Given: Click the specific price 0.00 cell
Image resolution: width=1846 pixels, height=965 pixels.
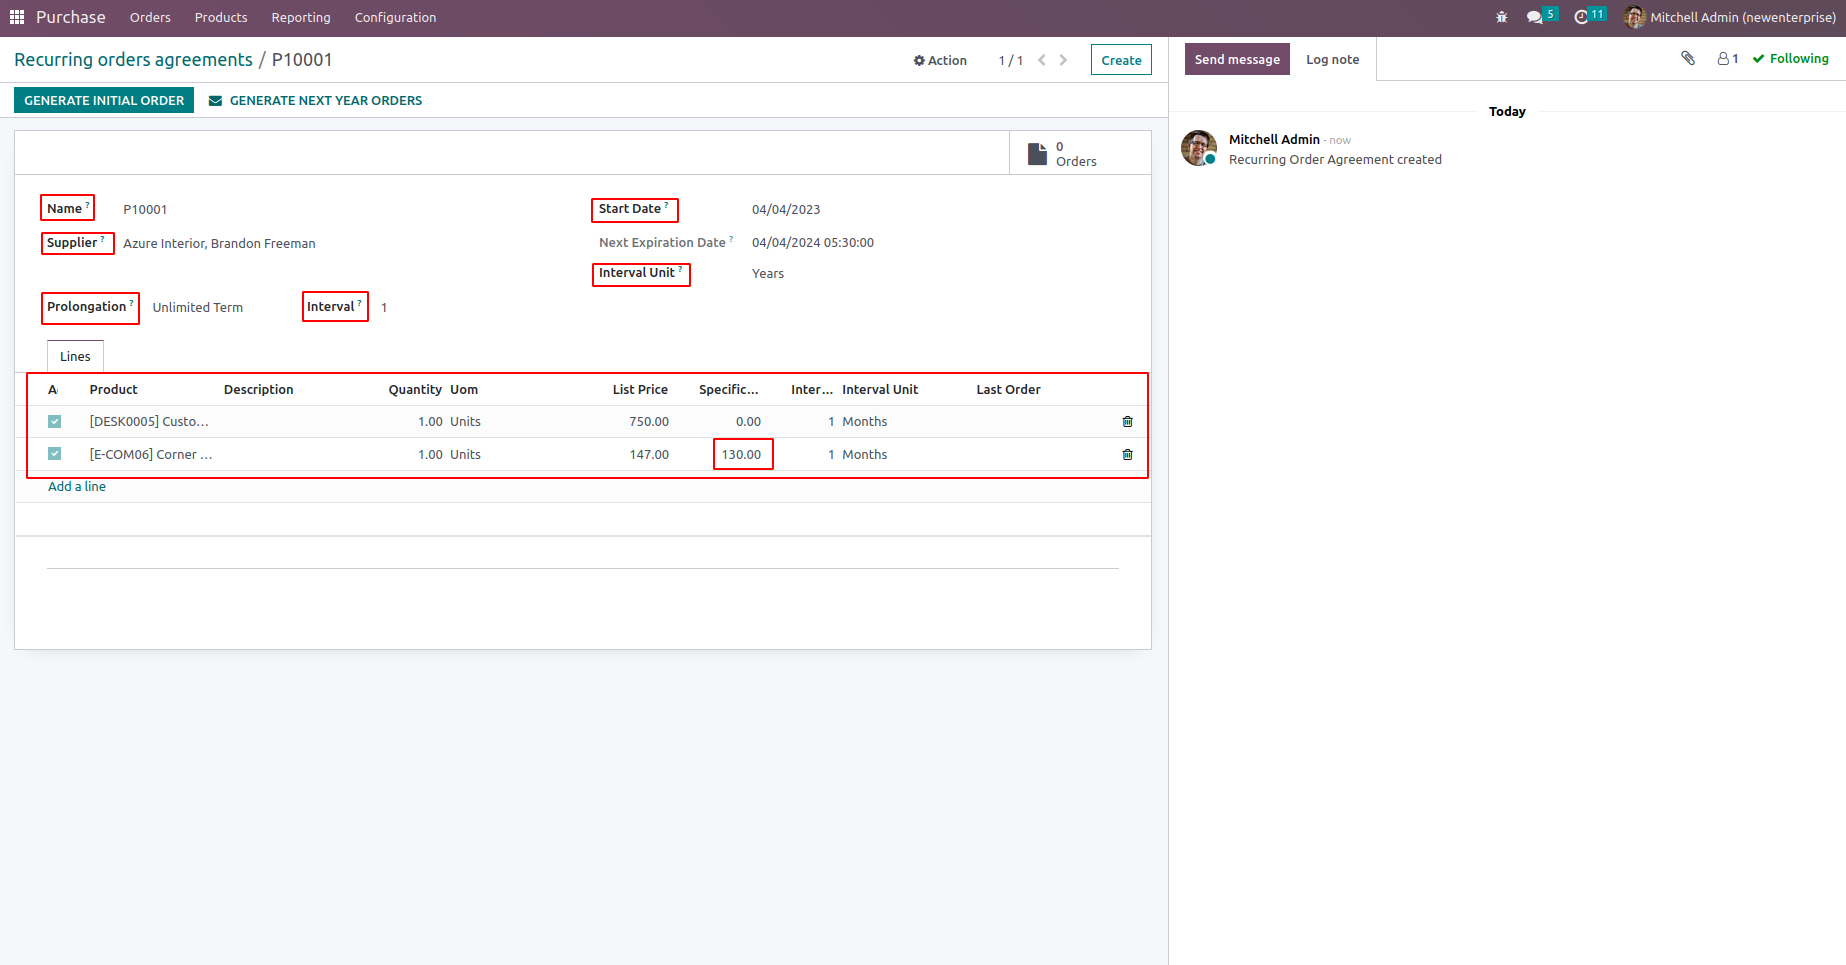Looking at the screenshot, I should pos(748,422).
